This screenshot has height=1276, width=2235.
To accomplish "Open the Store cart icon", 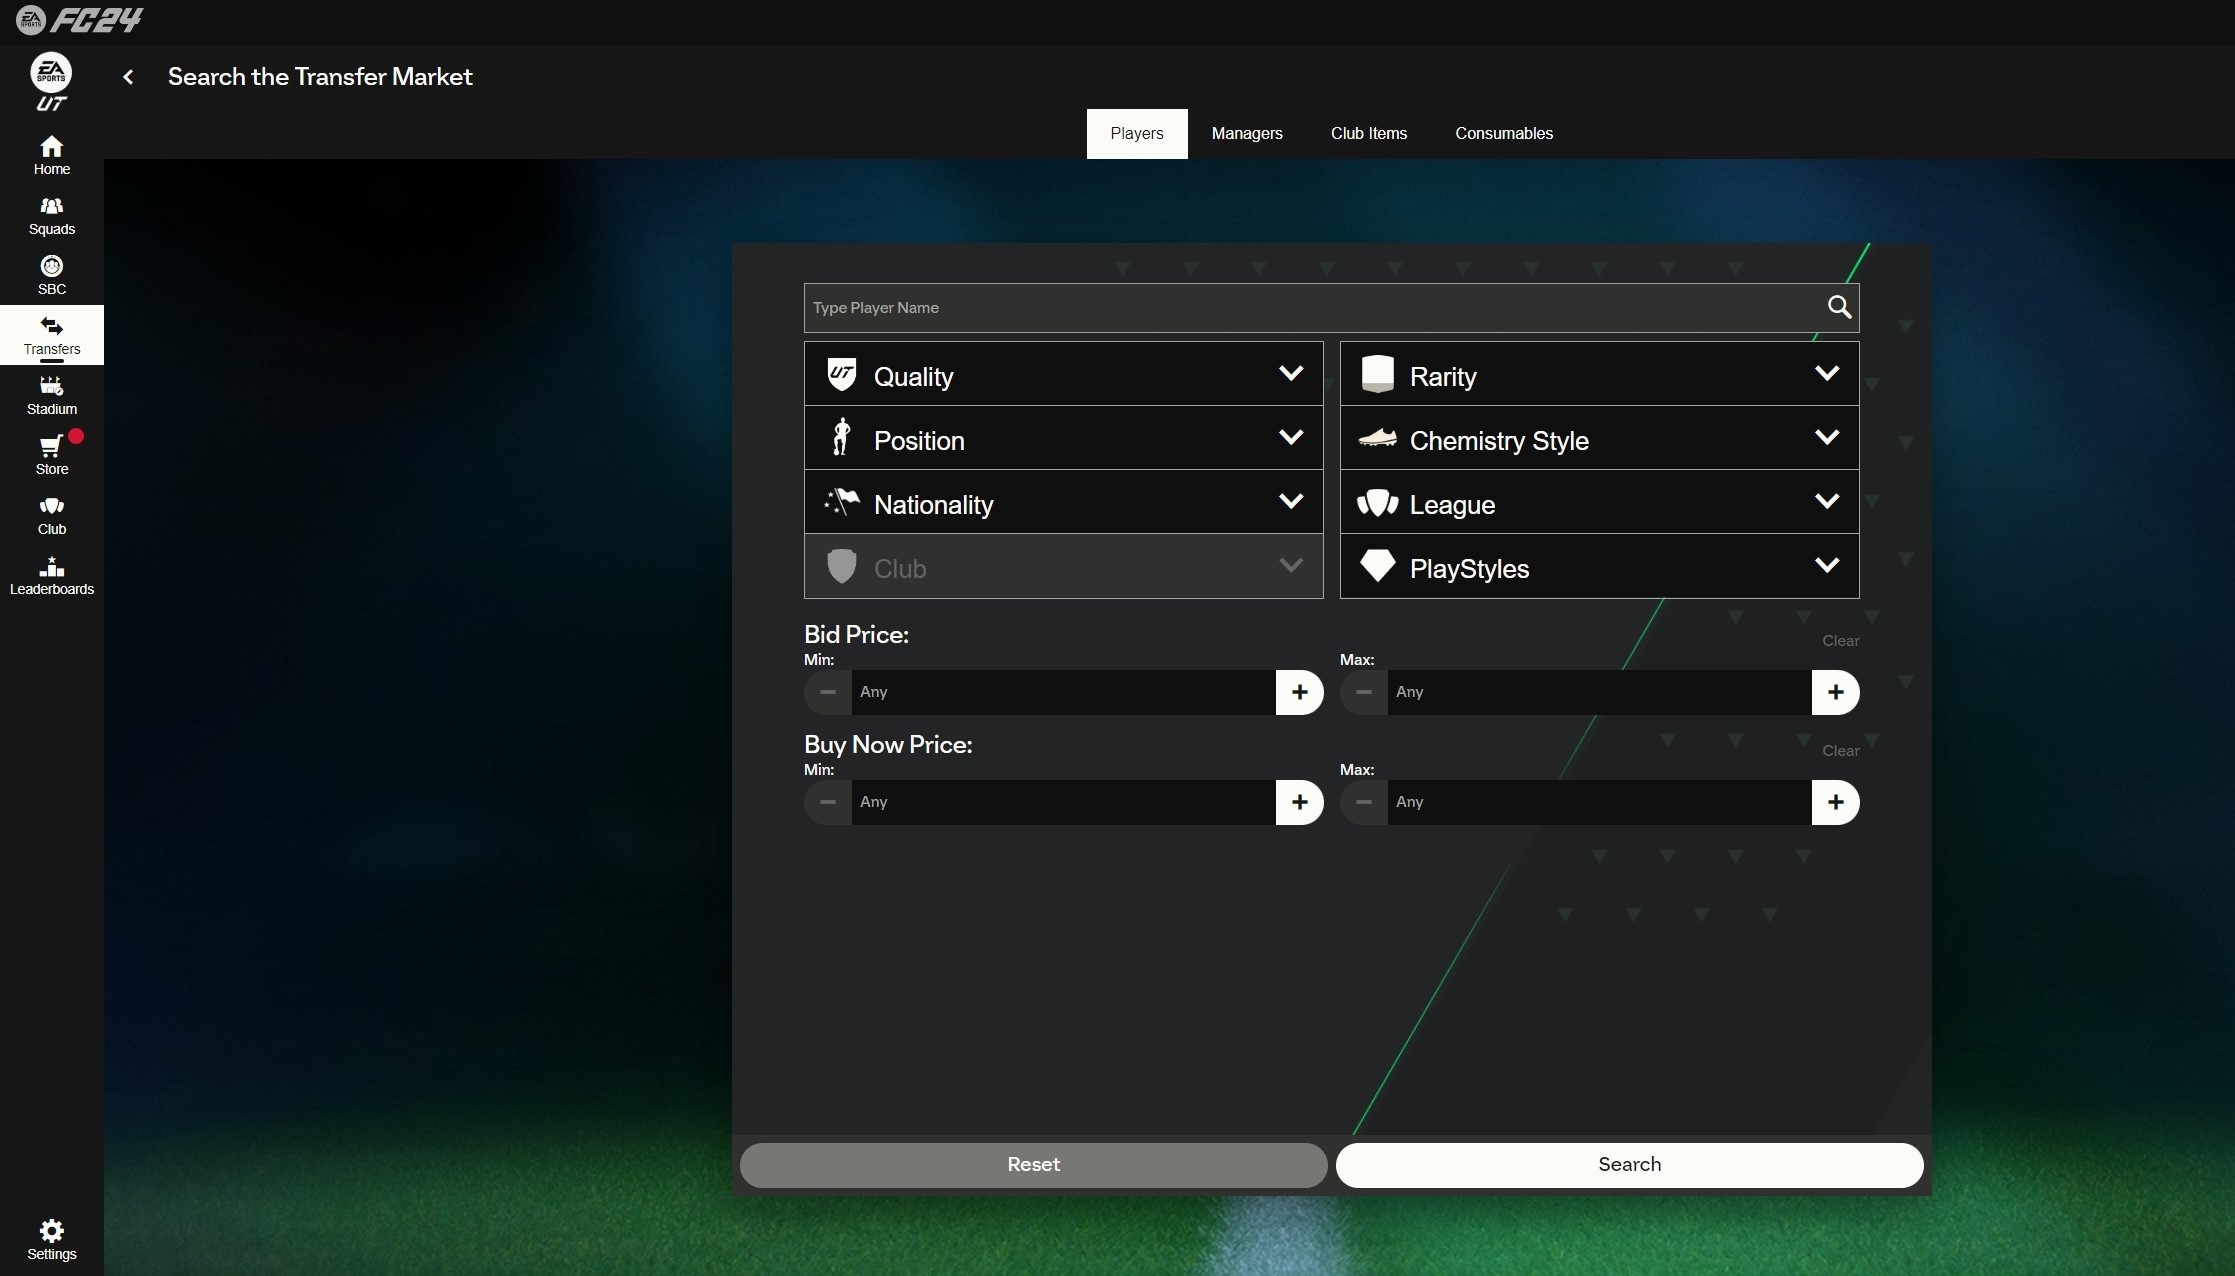I will pos(51,446).
